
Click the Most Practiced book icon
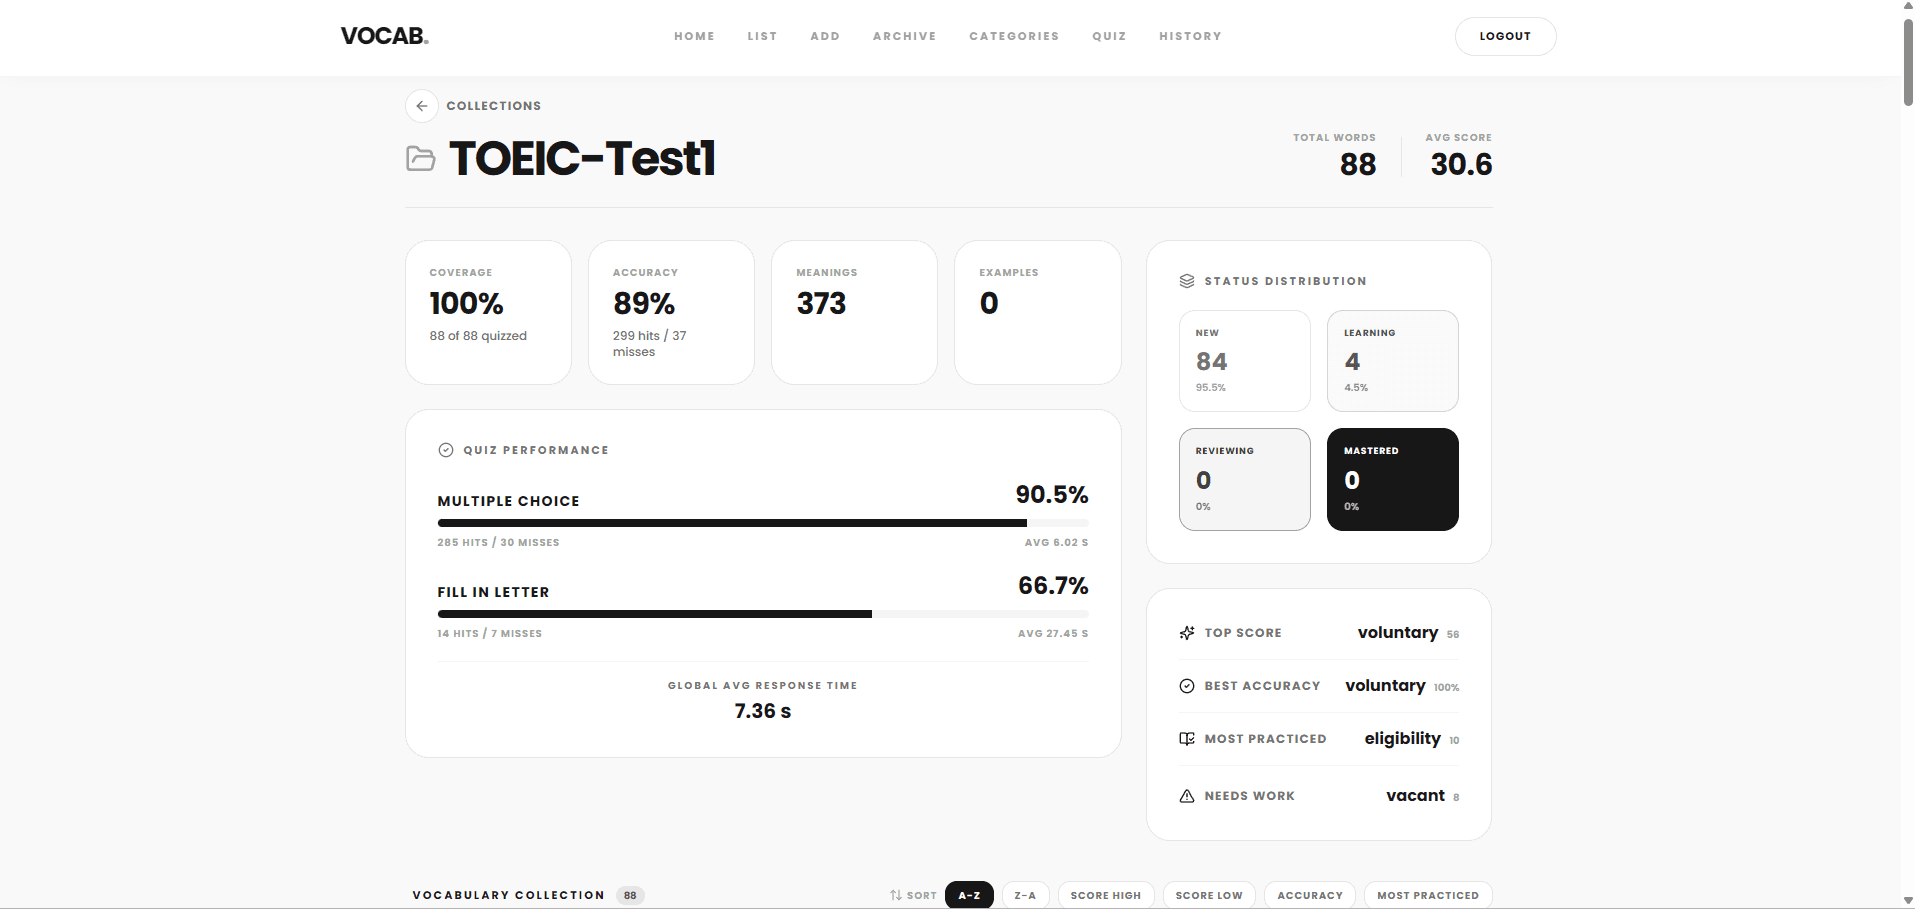click(x=1187, y=739)
